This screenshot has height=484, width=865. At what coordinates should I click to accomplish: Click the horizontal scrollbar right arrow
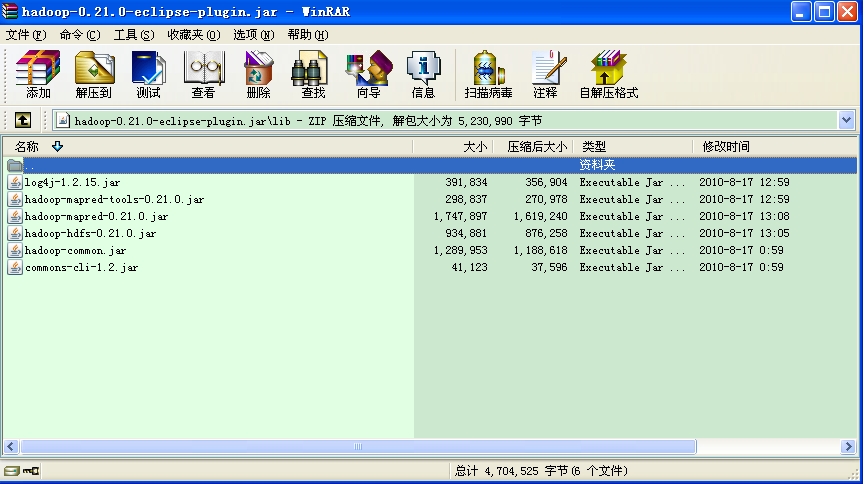848,446
